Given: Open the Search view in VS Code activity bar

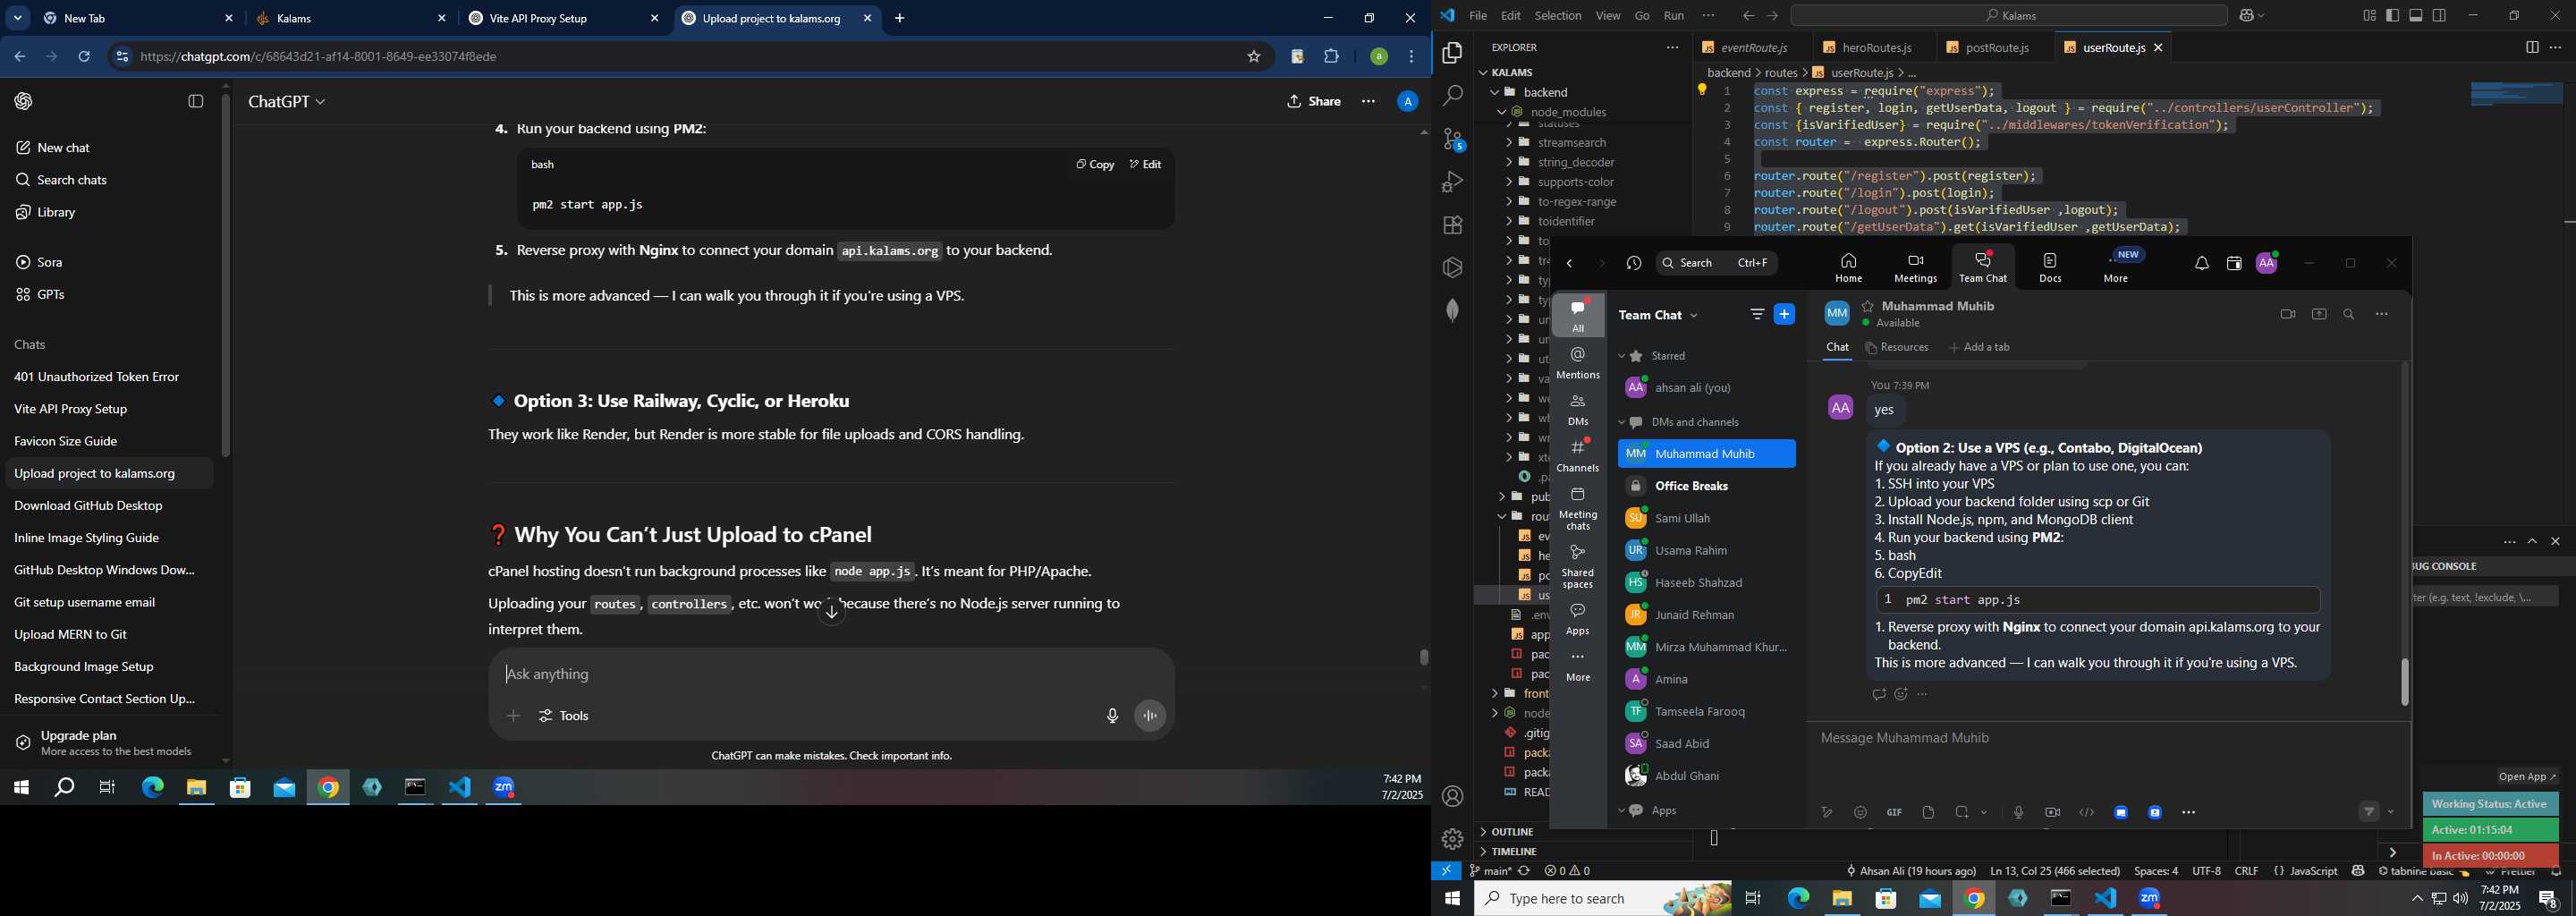Looking at the screenshot, I should click(1453, 96).
